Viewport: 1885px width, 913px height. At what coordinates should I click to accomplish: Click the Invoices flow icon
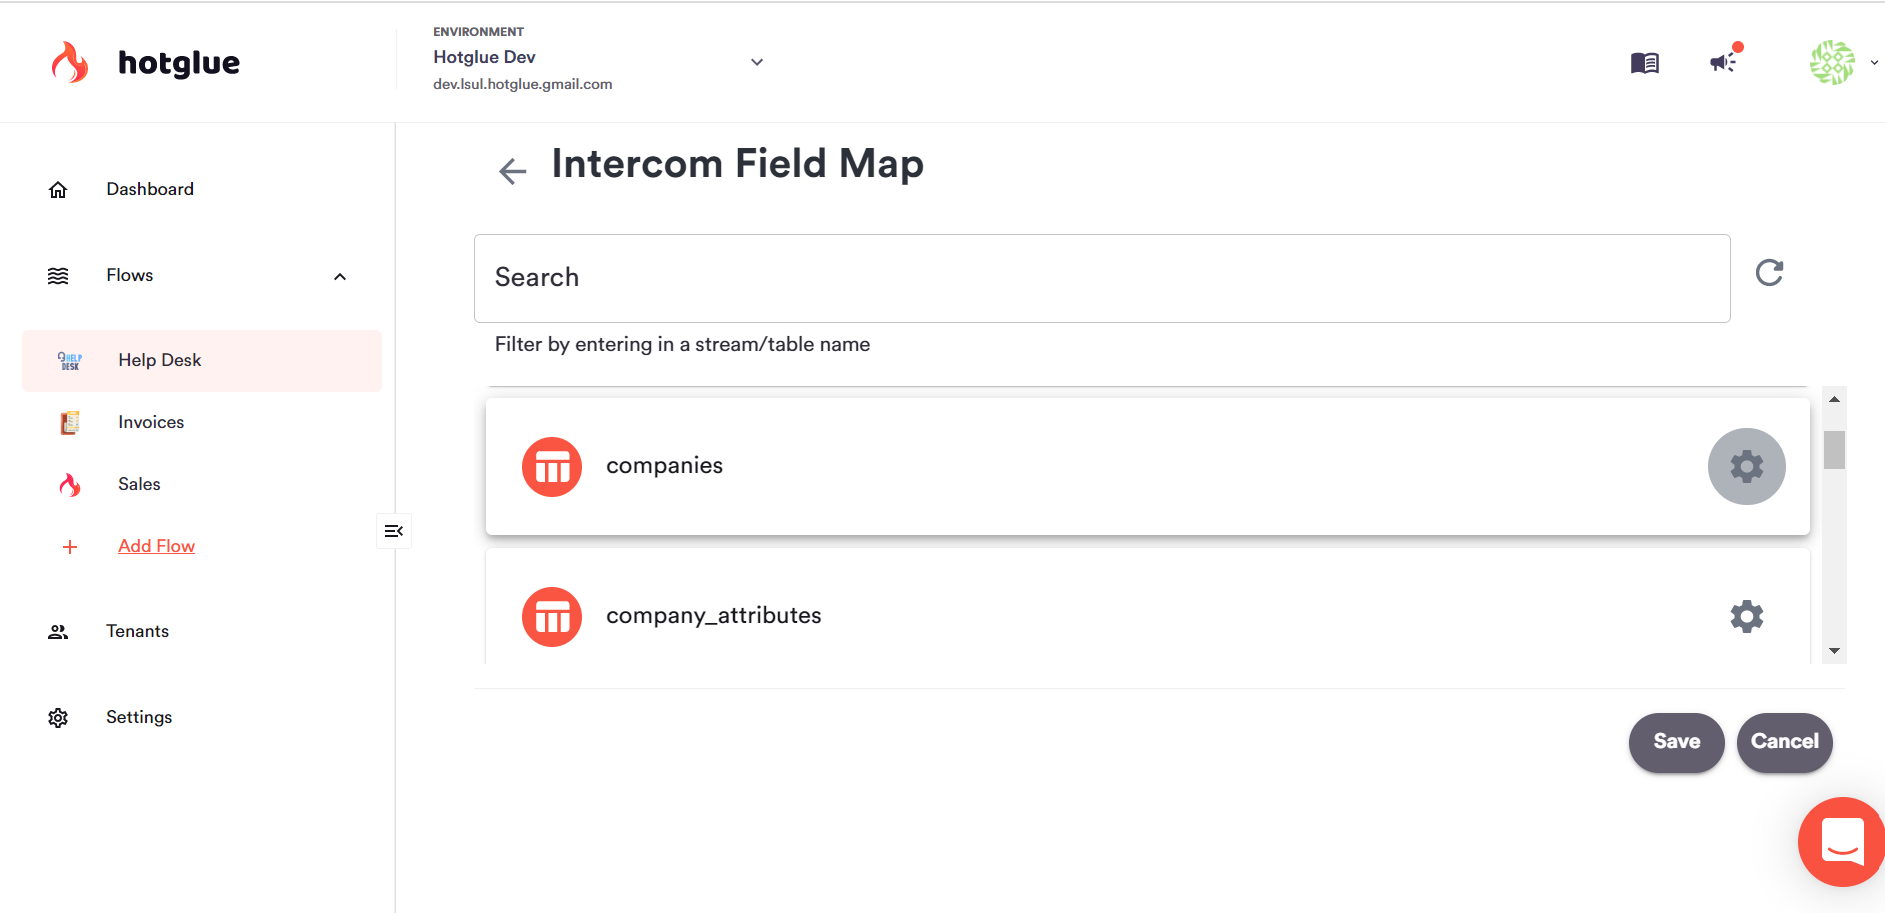pos(70,423)
